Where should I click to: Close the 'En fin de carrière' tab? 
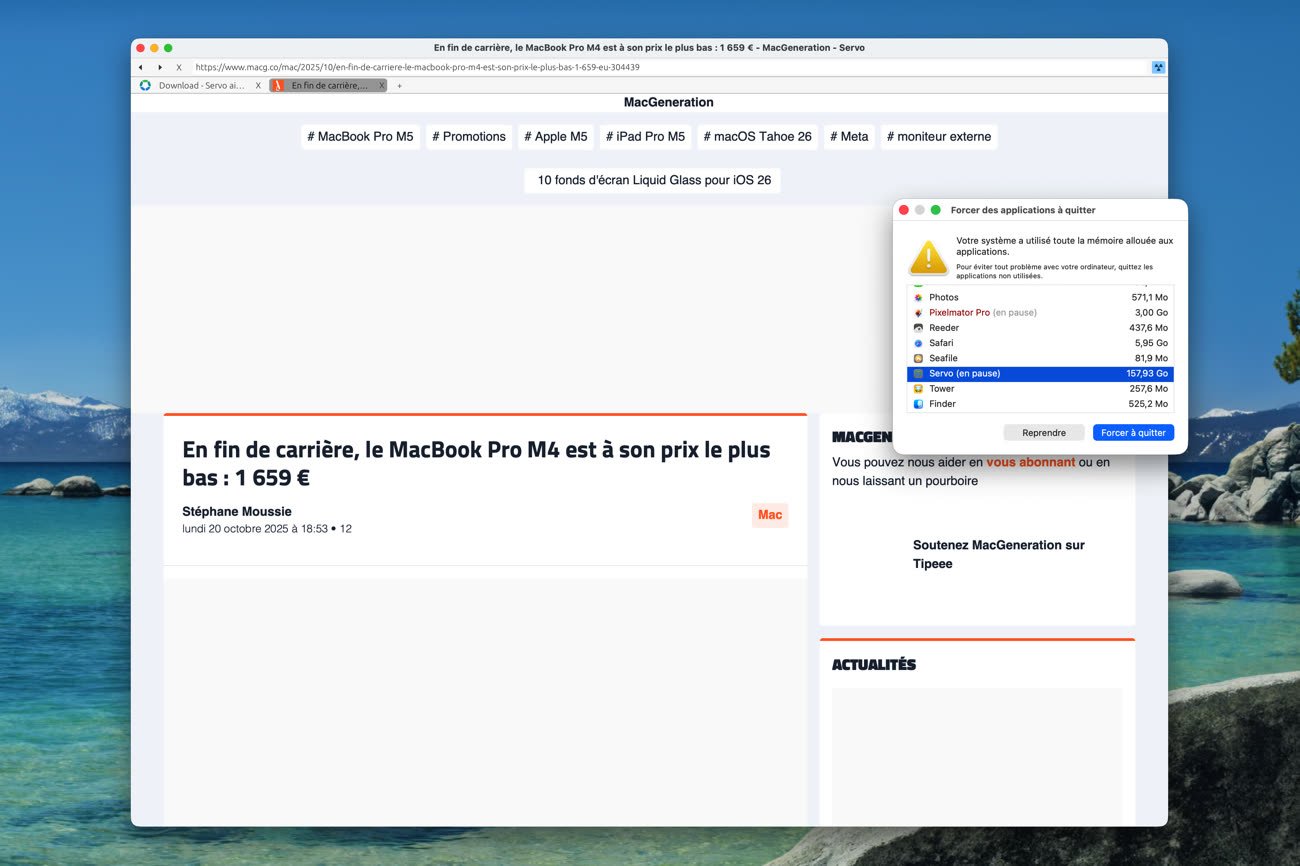pos(381,86)
